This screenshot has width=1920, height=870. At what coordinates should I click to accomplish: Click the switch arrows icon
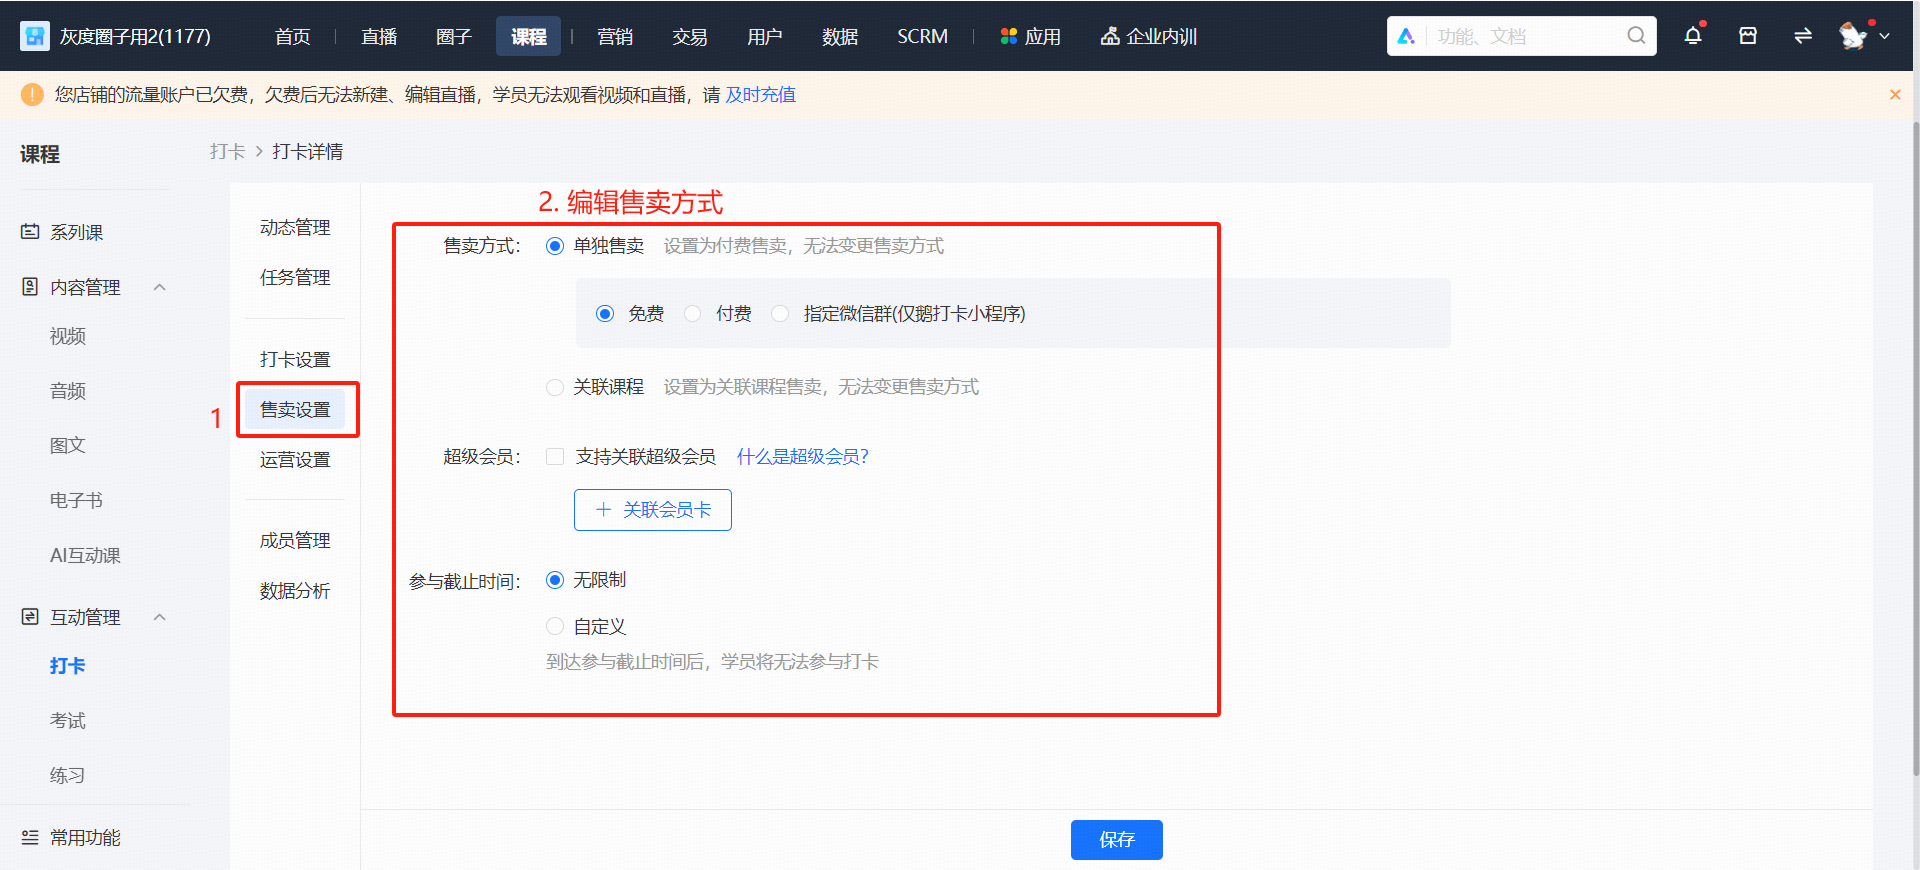(x=1803, y=36)
